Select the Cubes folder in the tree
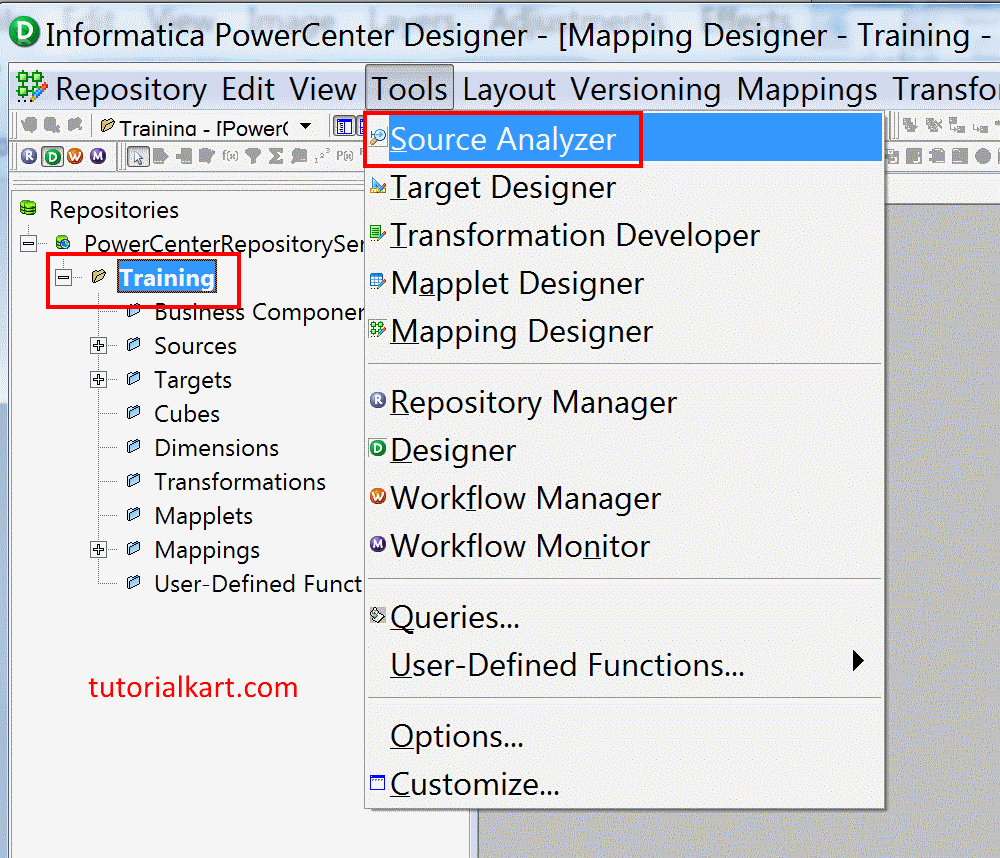Image resolution: width=1000 pixels, height=858 pixels. coord(187,413)
